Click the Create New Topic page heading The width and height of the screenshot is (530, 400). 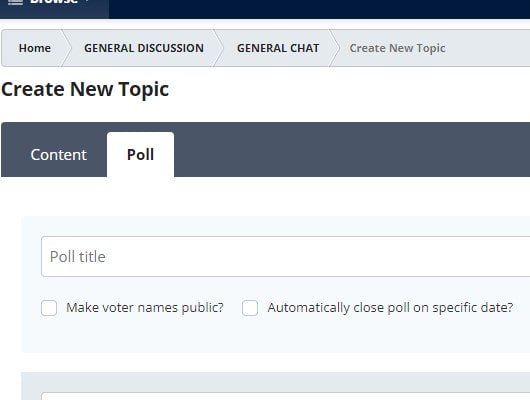tap(85, 89)
